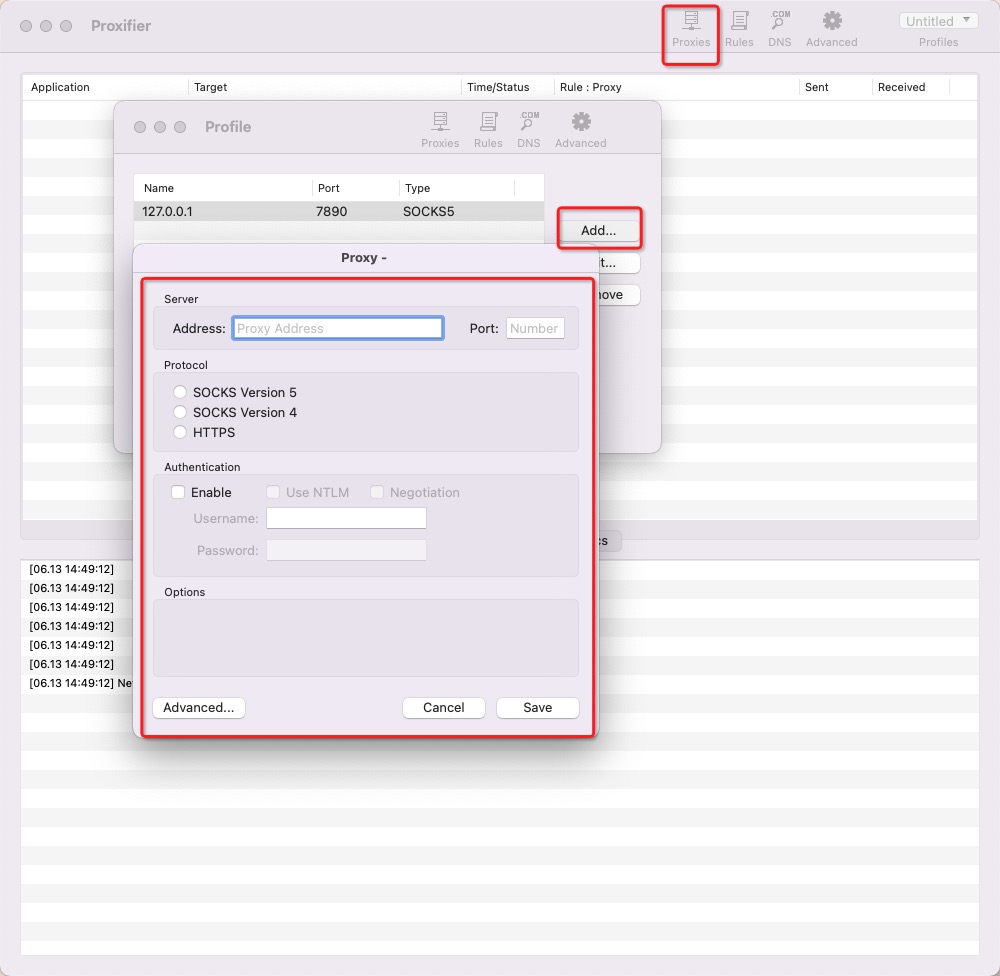The image size is (1000, 976).
Task: Click inside the Proxy Address field
Action: point(337,327)
